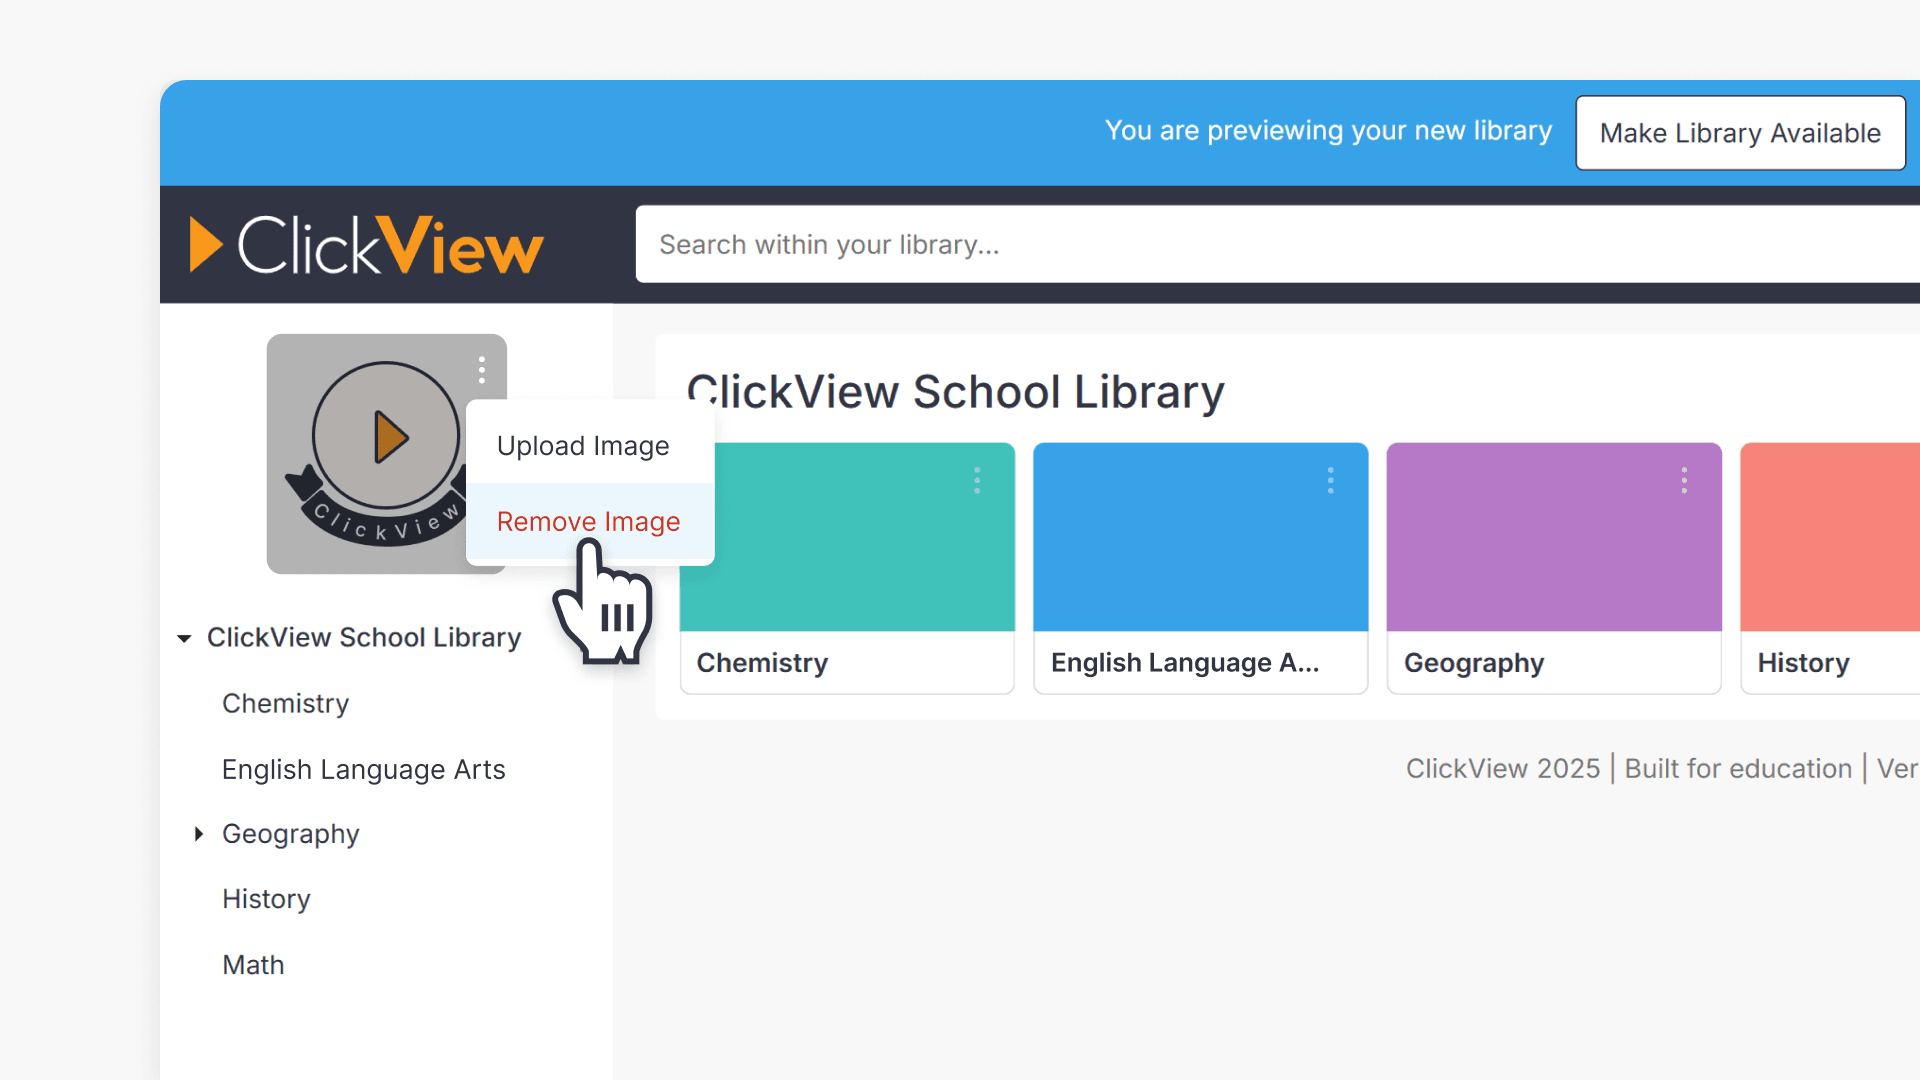Click the ClickView logo in header
This screenshot has height=1080, width=1920.
tap(366, 245)
